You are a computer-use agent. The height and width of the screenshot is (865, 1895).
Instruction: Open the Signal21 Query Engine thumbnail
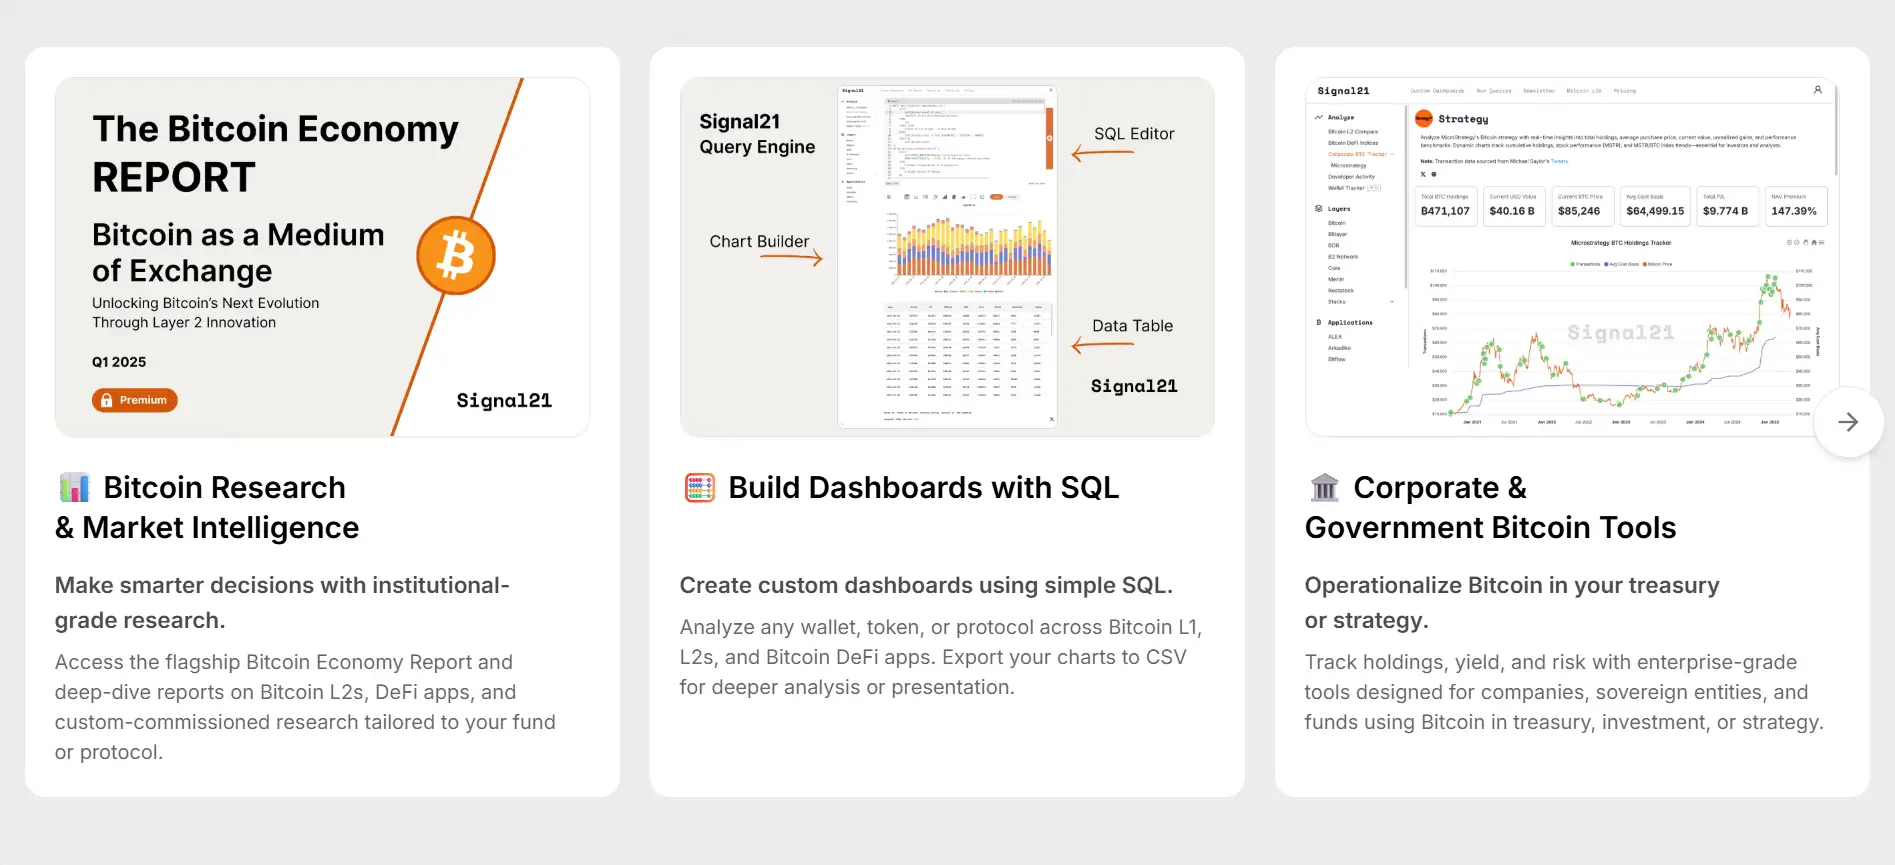click(x=947, y=257)
